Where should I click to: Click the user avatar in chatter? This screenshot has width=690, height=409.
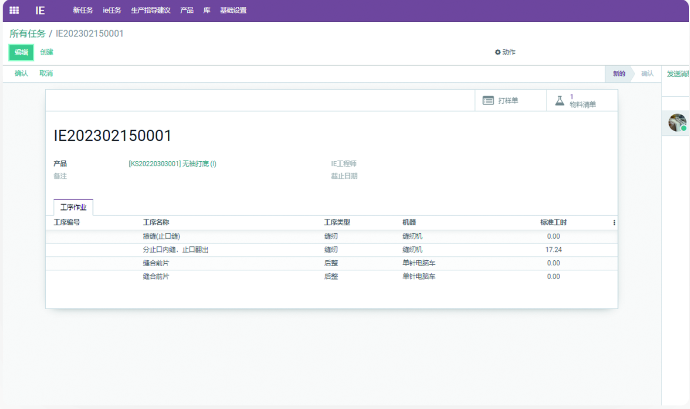coord(677,122)
